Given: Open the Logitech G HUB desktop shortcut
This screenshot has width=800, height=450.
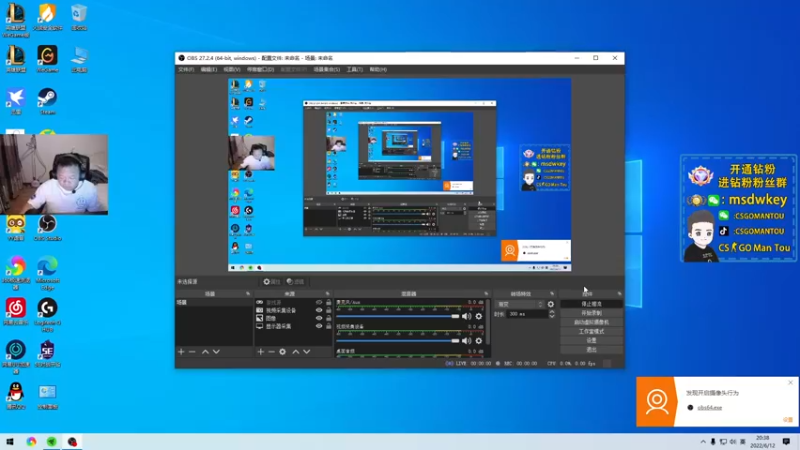Looking at the screenshot, I should pyautogui.click(x=47, y=315).
